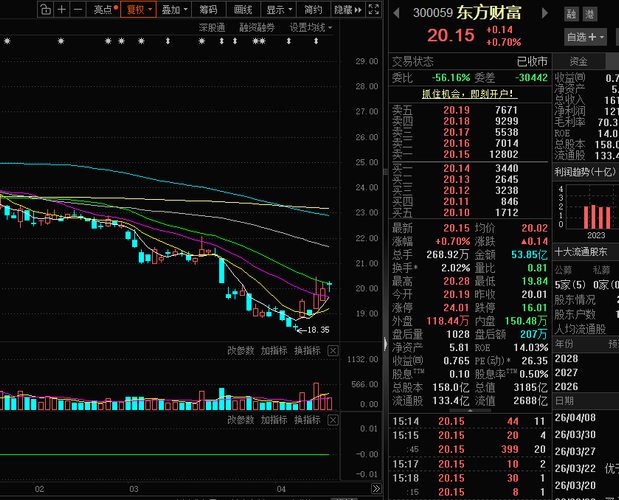Click 改参数 in the bottom indicator panel
This screenshot has width=619, height=500.
pyautogui.click(x=240, y=420)
